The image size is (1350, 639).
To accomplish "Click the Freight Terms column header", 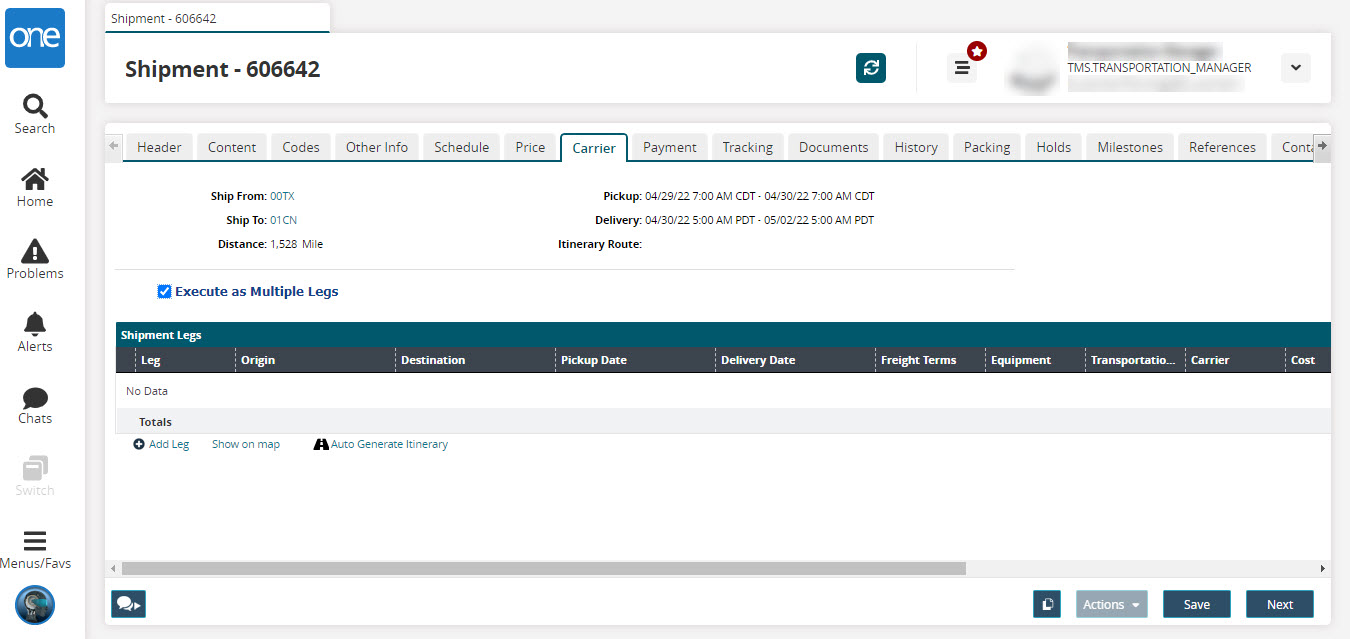I will coord(930,360).
